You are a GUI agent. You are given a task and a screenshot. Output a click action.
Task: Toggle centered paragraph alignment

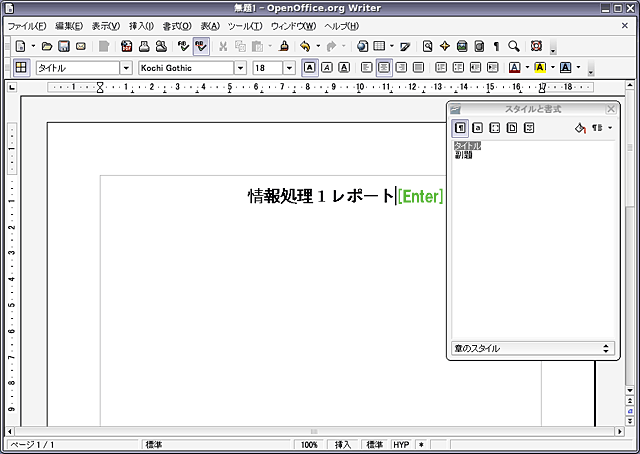pos(385,68)
